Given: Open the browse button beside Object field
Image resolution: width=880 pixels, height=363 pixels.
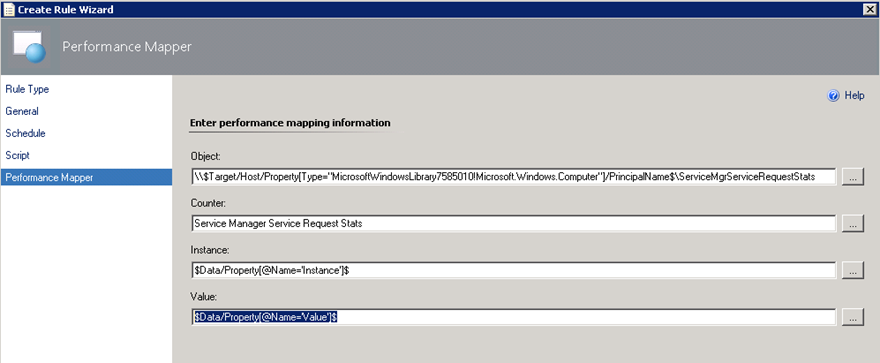Looking at the screenshot, I should tap(852, 177).
